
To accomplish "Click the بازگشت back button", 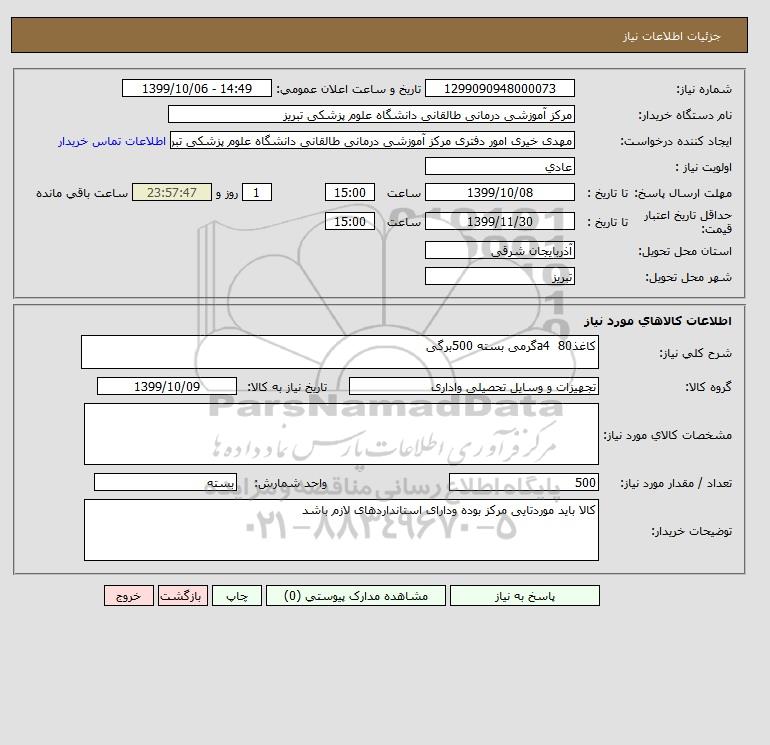I will pyautogui.click(x=183, y=596).
